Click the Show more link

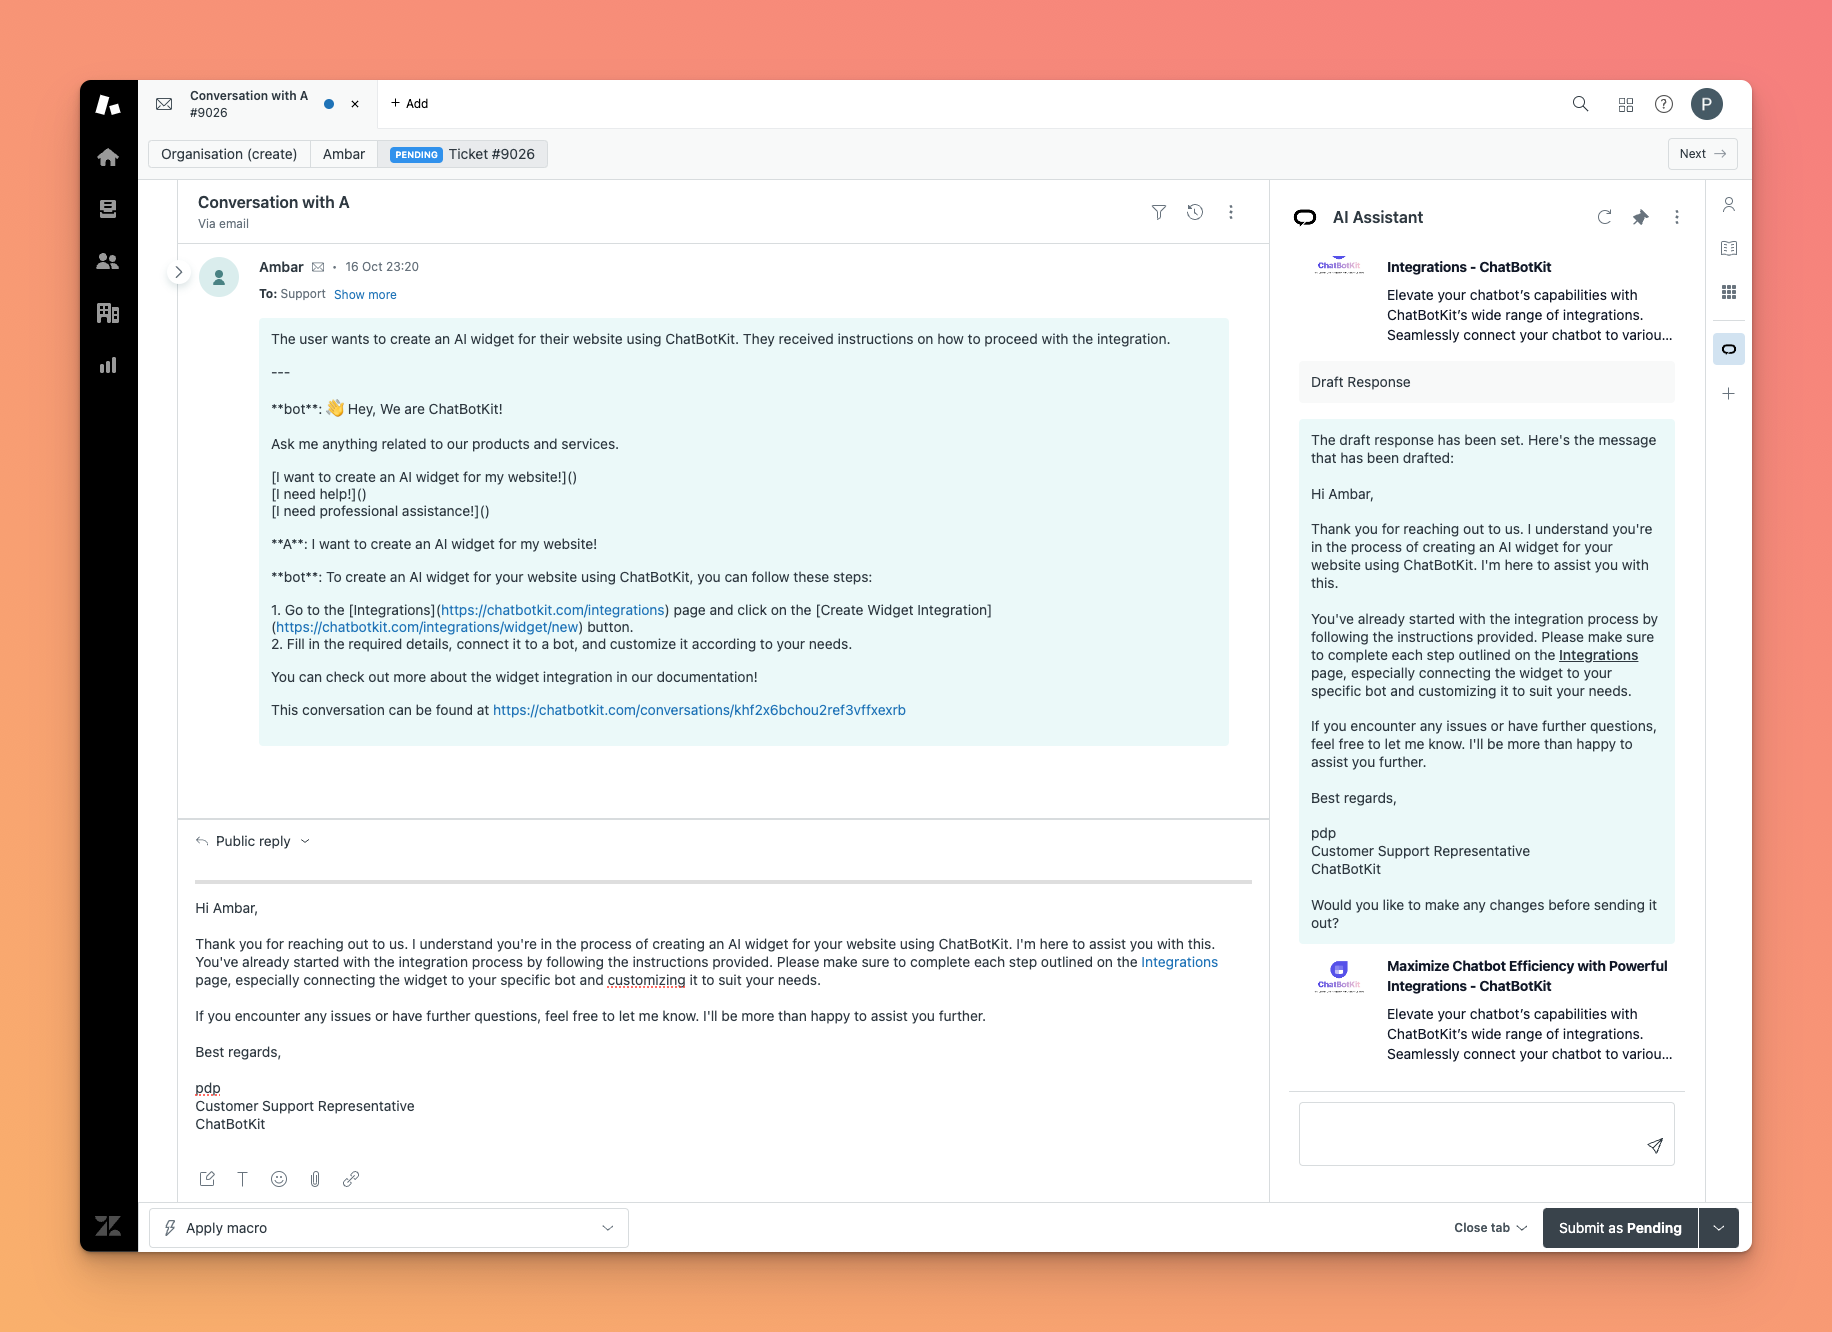(365, 295)
